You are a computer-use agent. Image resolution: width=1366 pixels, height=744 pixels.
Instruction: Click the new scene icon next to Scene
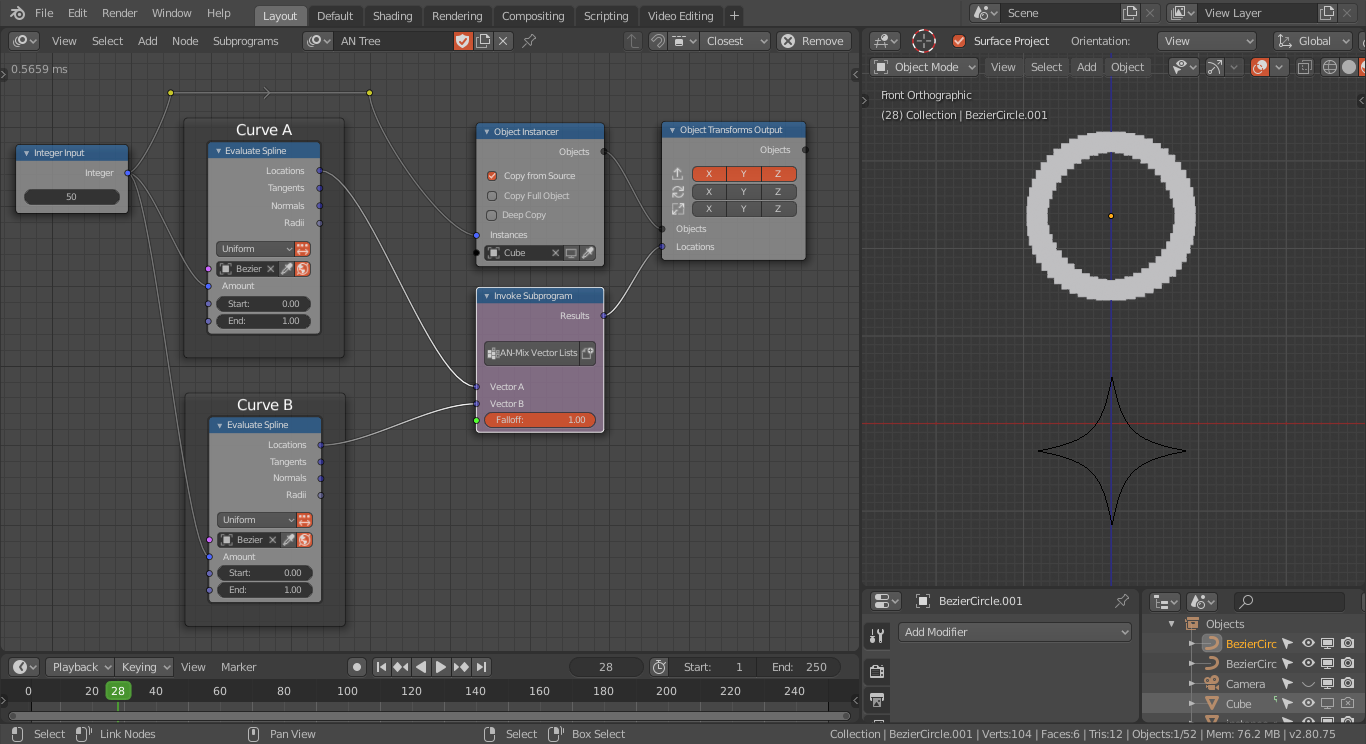[1130, 13]
